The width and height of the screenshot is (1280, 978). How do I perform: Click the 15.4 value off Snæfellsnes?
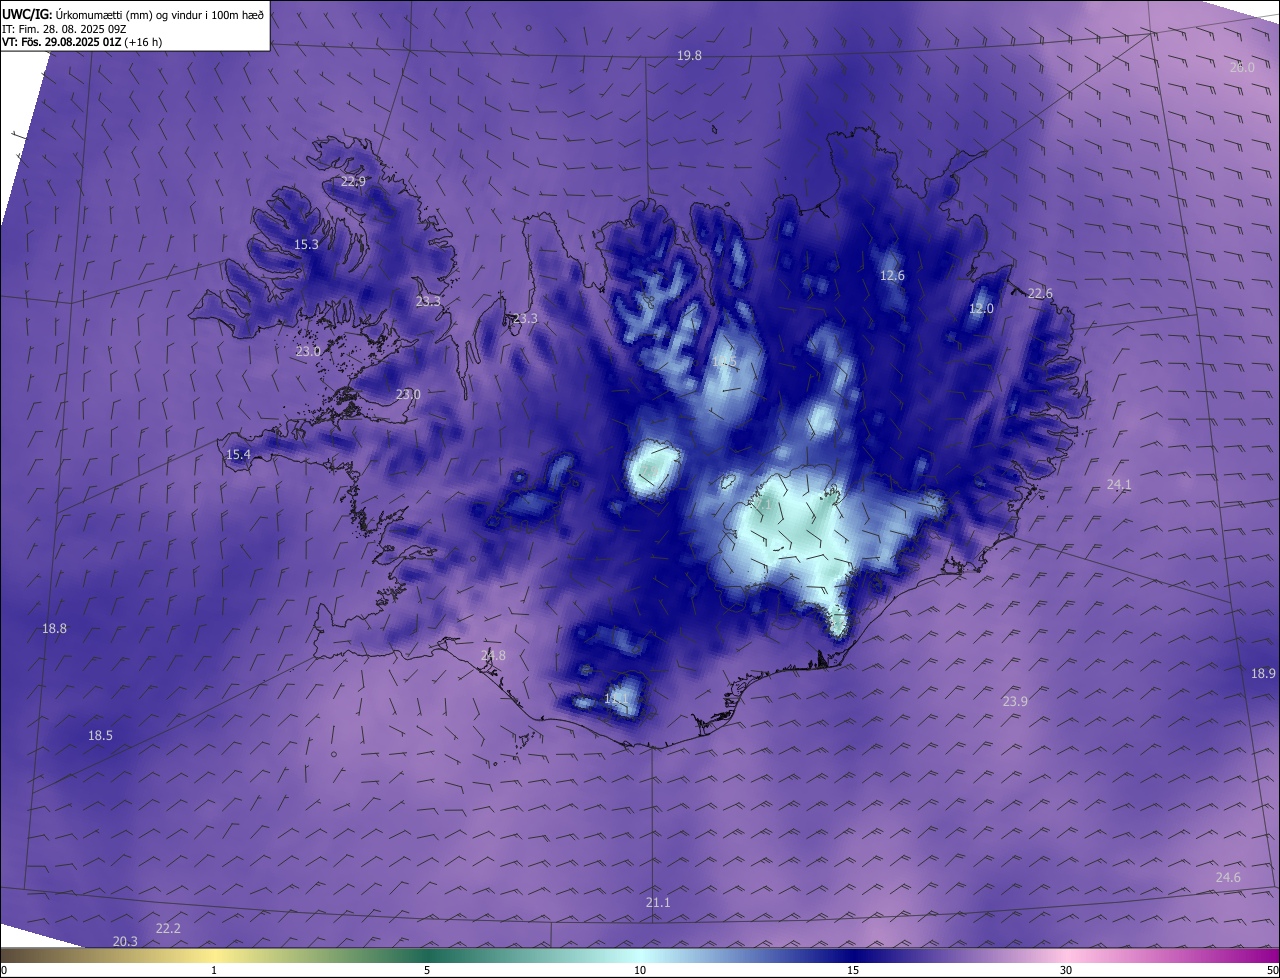tap(238, 455)
